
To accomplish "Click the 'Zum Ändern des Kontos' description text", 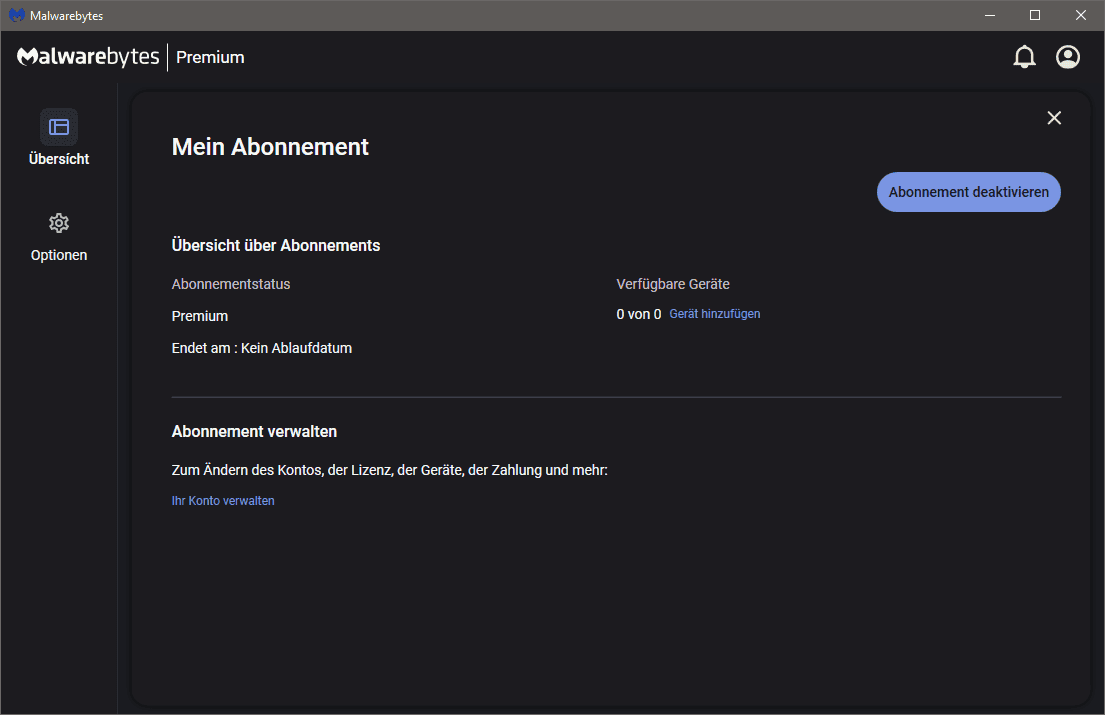I will [x=389, y=470].
